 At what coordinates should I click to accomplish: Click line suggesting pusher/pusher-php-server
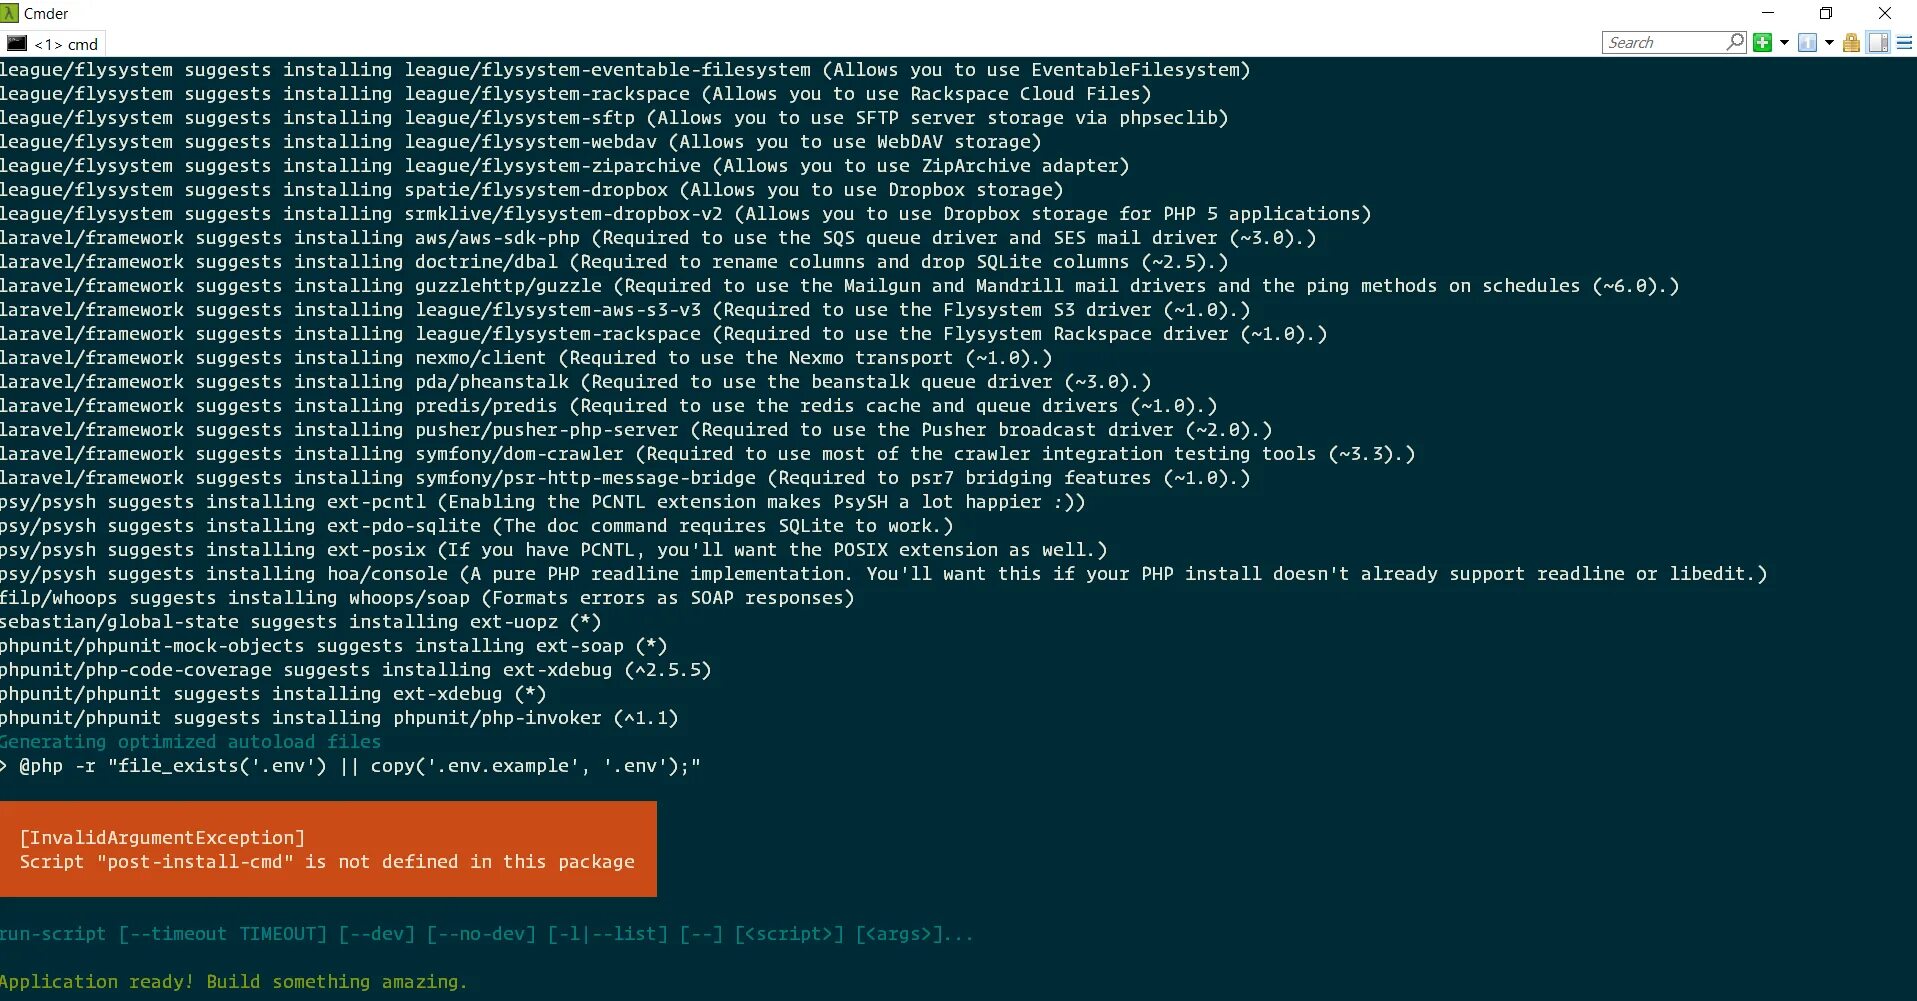(636, 430)
